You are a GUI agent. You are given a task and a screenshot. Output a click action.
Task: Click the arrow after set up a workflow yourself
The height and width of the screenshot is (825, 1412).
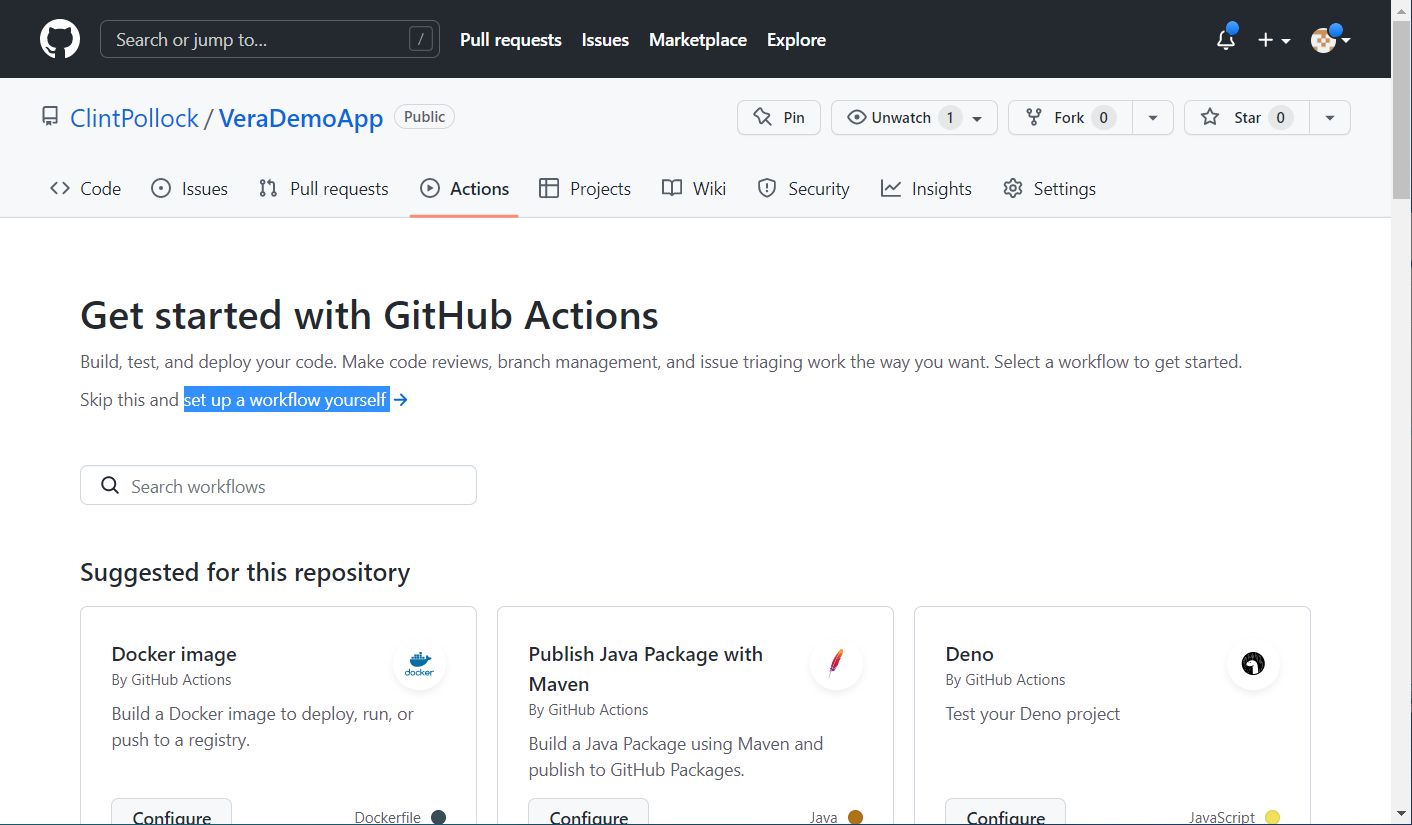pyautogui.click(x=401, y=400)
